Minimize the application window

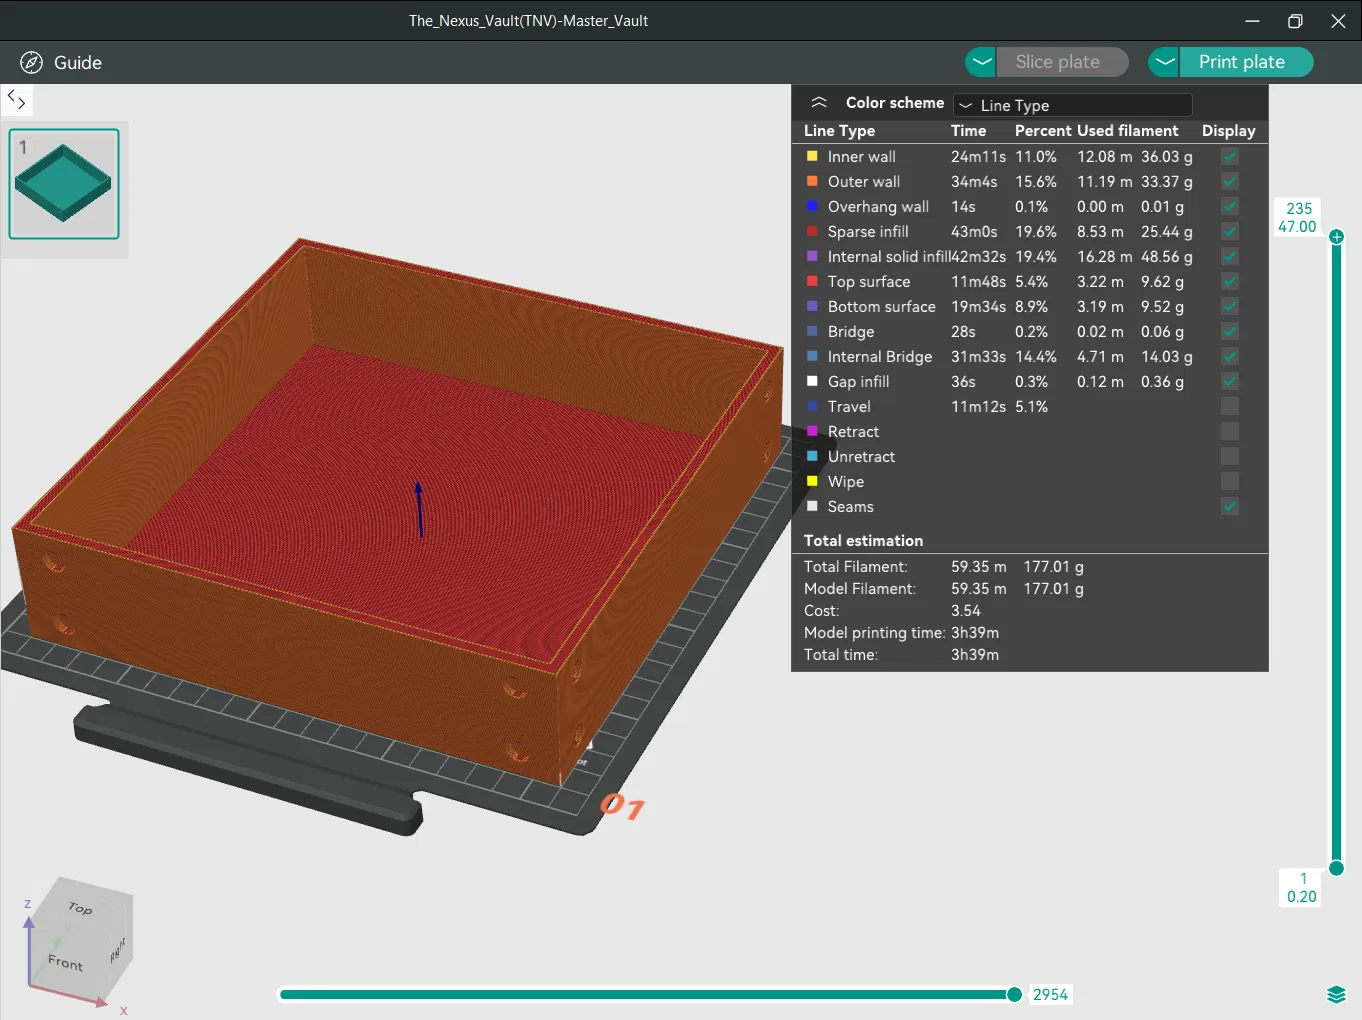point(1252,20)
